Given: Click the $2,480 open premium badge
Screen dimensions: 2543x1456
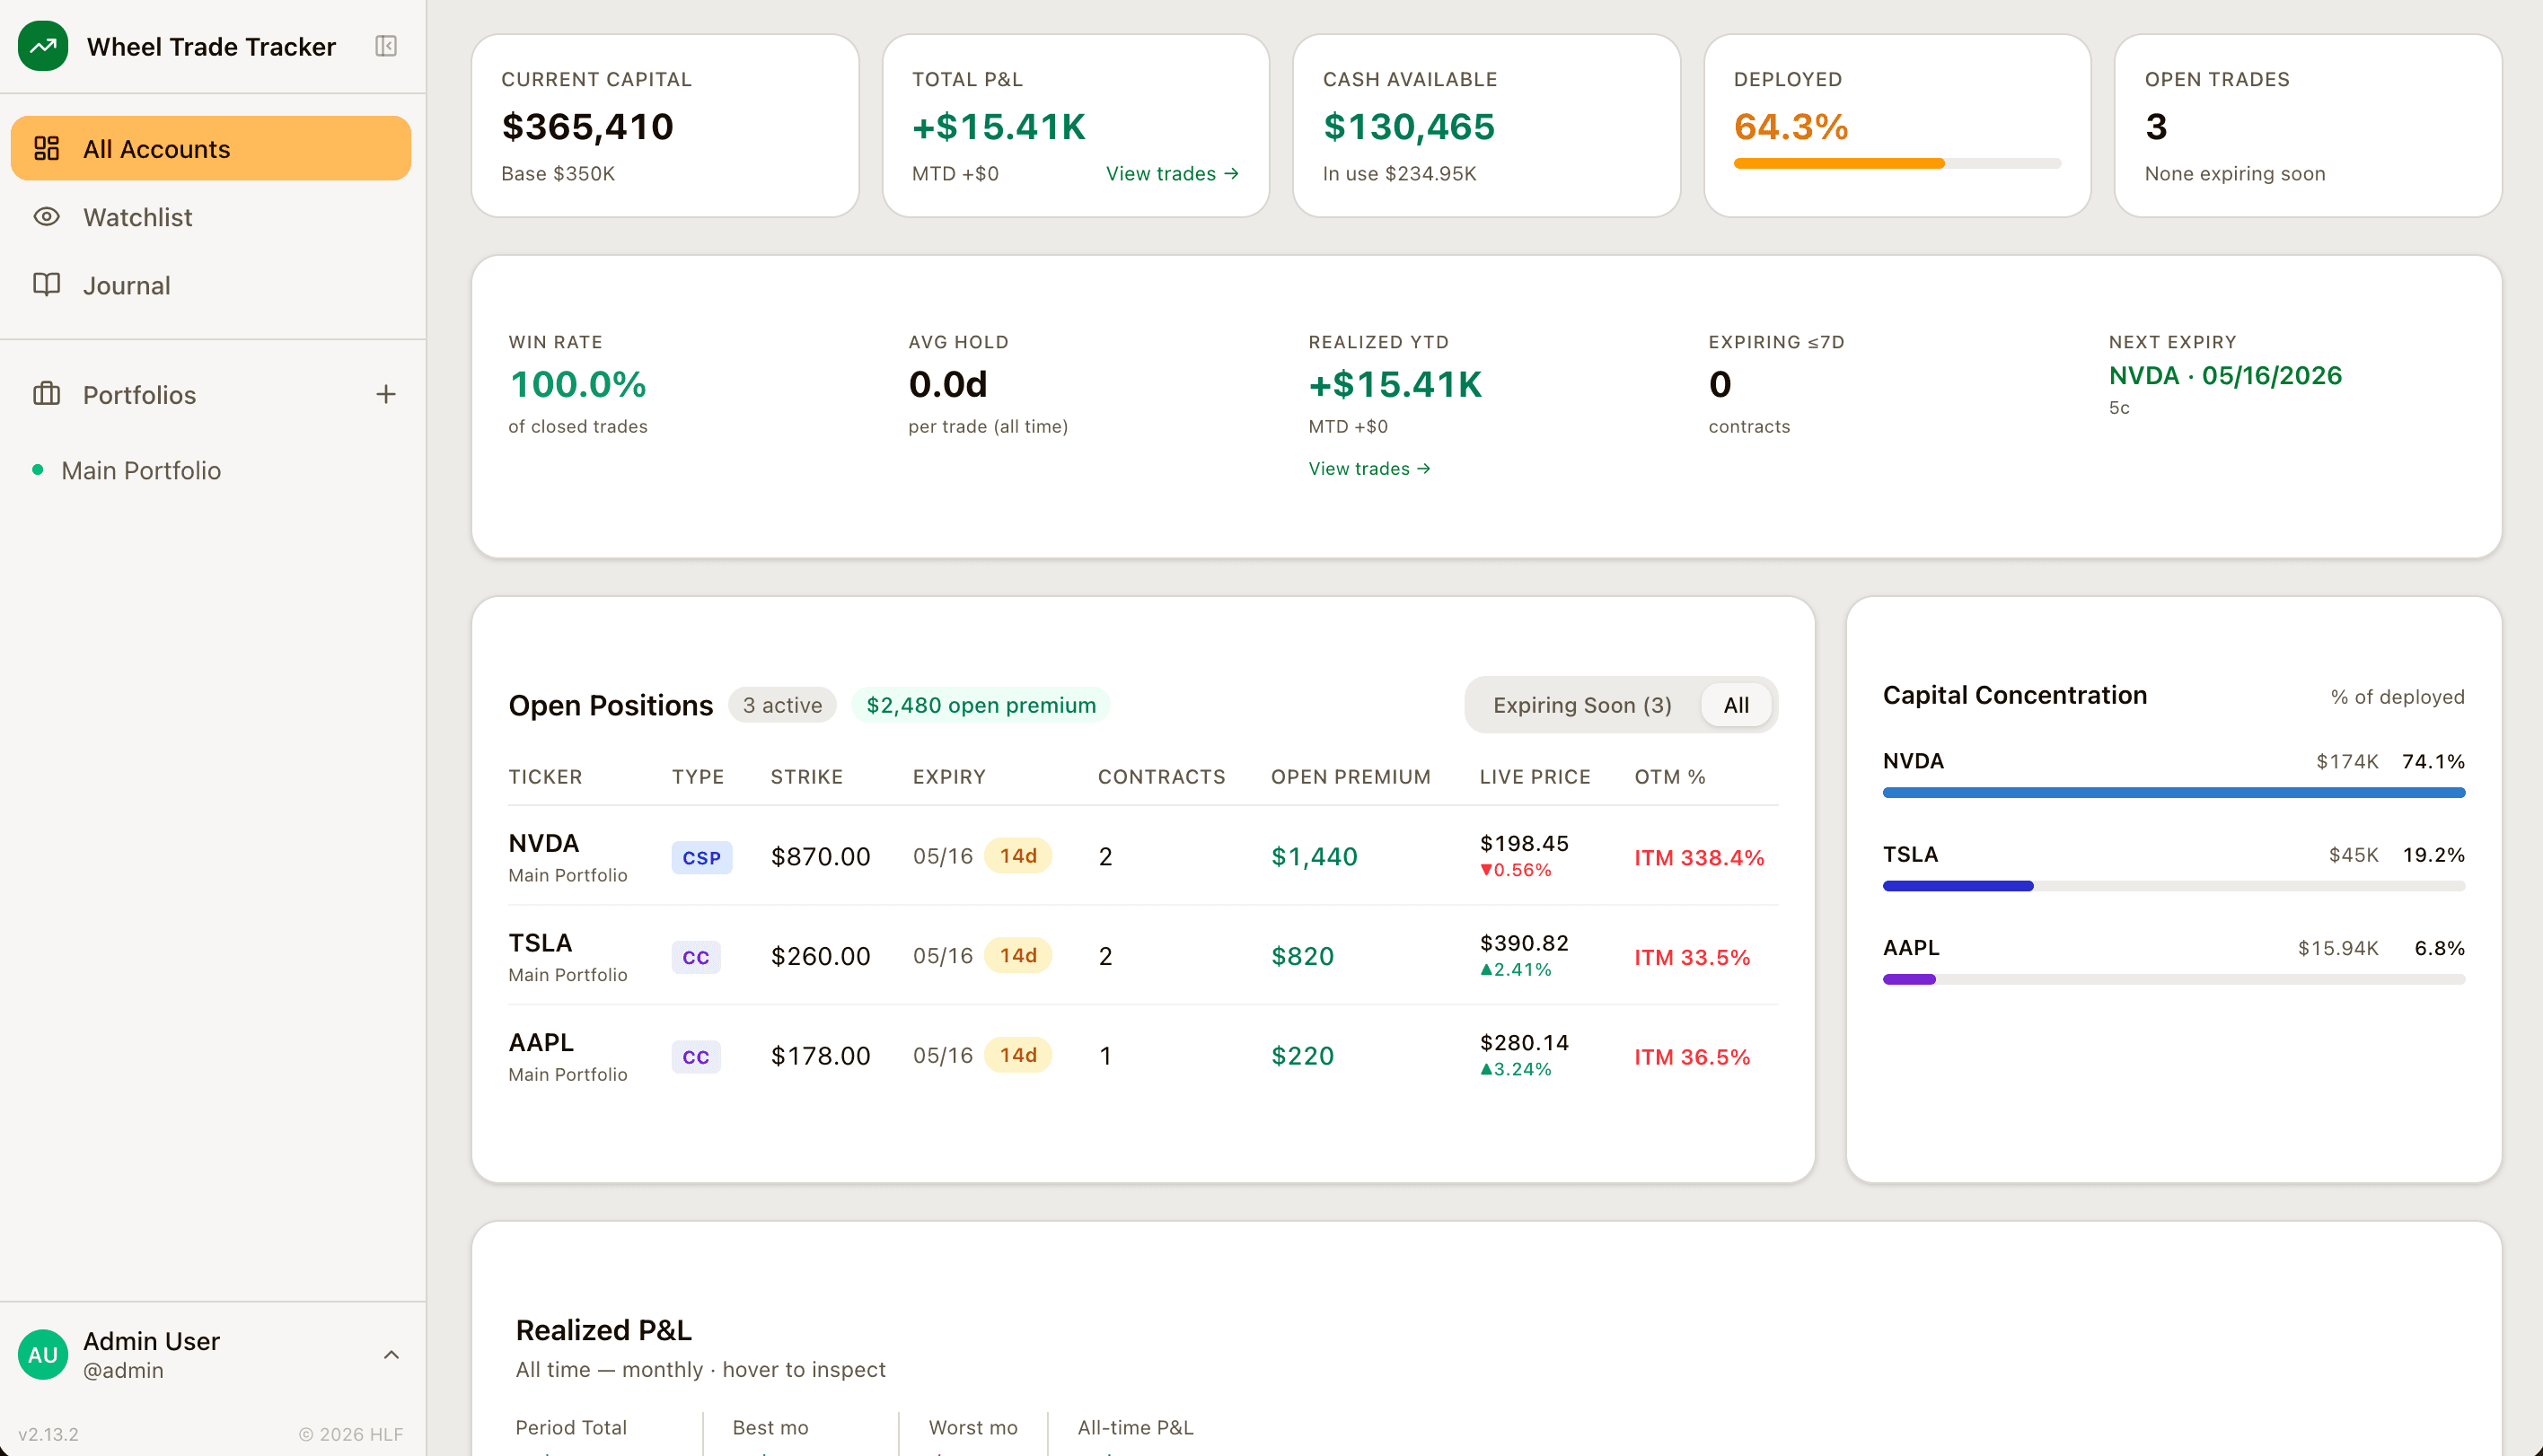Looking at the screenshot, I should tap(980, 705).
